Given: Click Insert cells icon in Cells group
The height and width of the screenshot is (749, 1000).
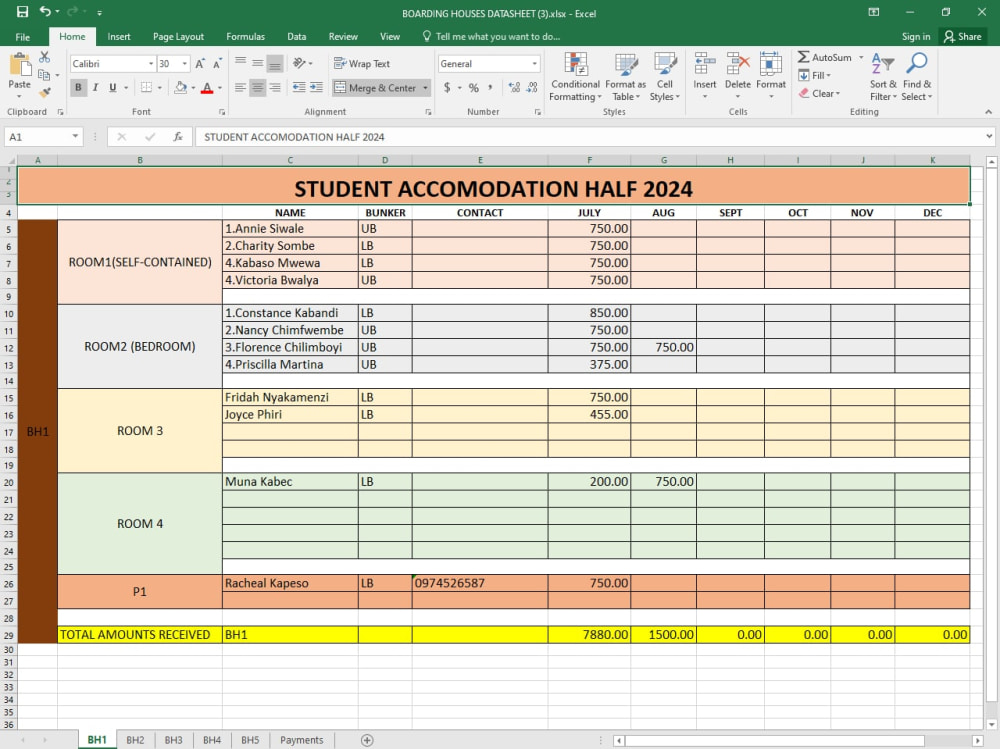Looking at the screenshot, I should [705, 64].
